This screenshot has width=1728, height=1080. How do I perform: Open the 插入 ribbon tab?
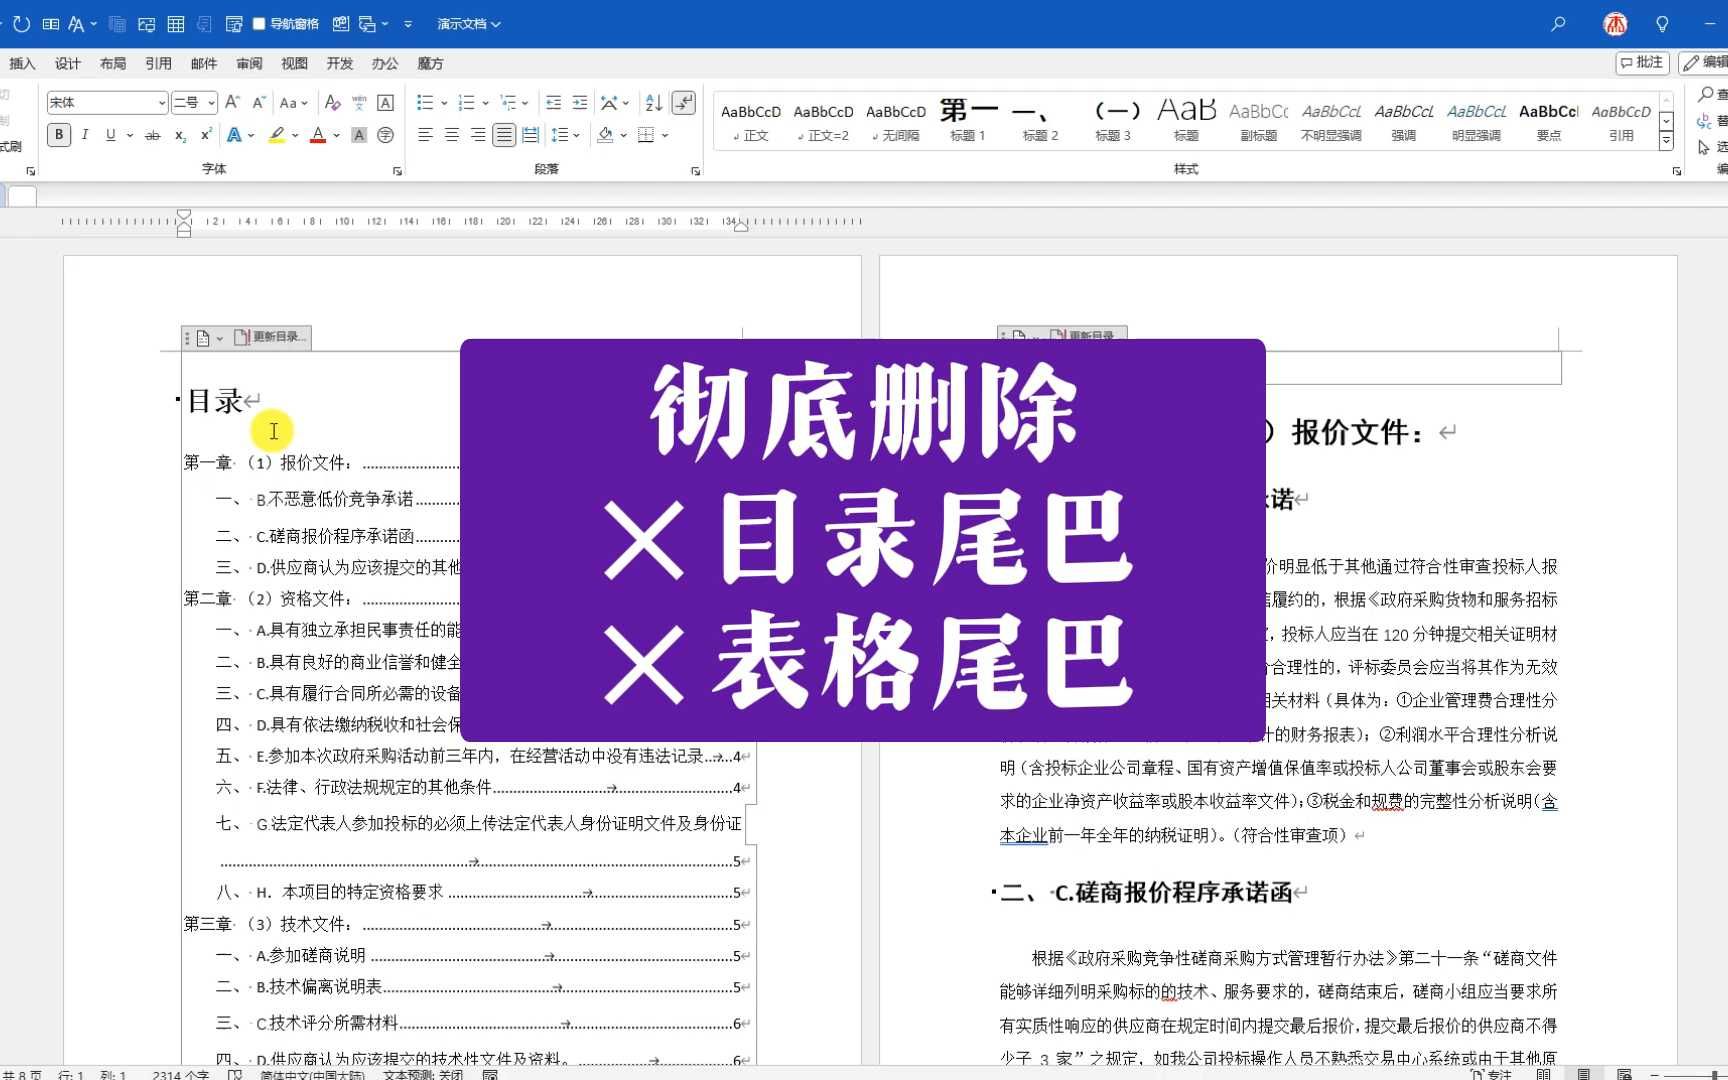pyautogui.click(x=22, y=63)
